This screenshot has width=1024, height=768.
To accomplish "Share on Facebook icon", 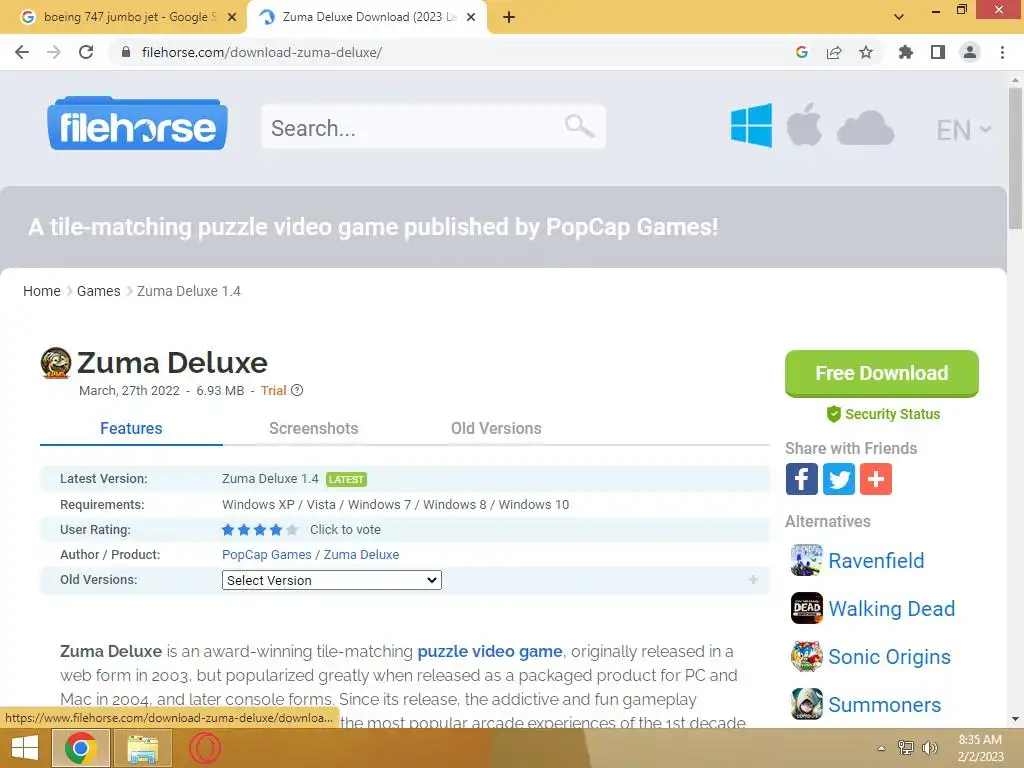I will pos(801,479).
